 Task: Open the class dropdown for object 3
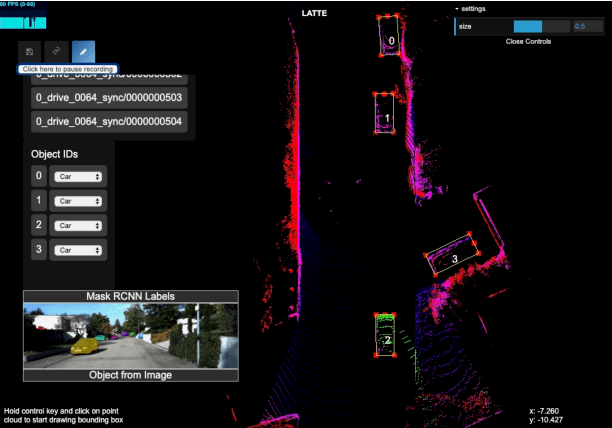pos(78,250)
